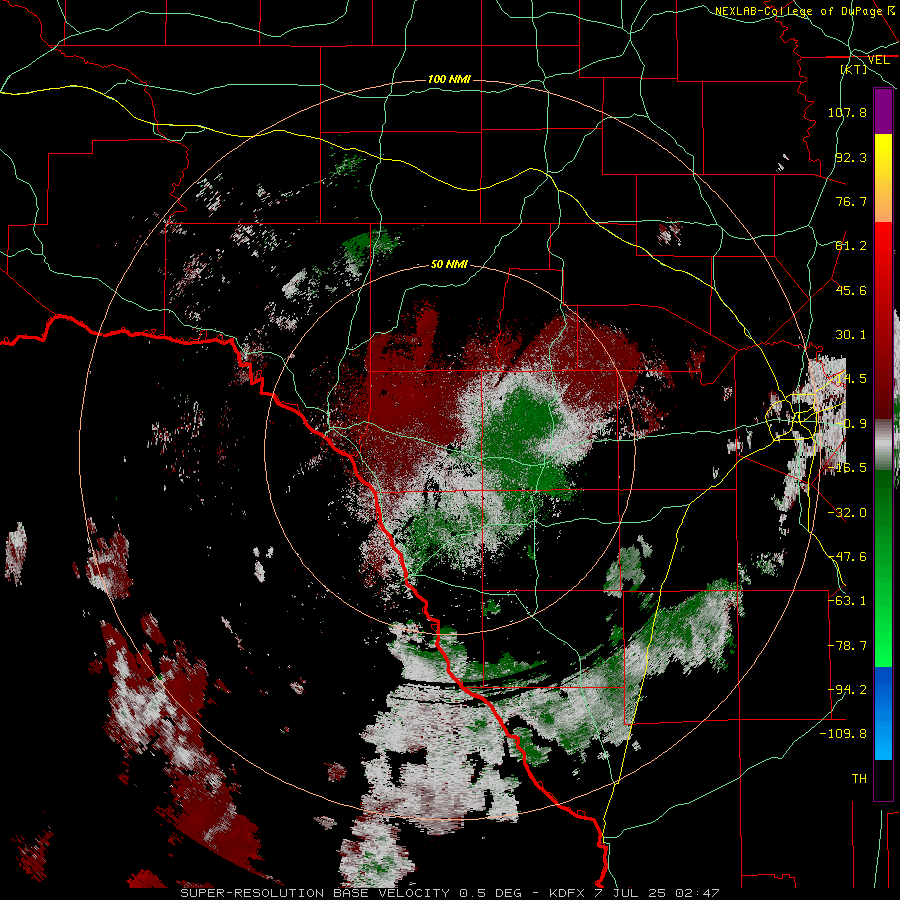Viewport: 900px width, 900px height.
Task: Select the -16.5 legend value
Action: (x=847, y=468)
